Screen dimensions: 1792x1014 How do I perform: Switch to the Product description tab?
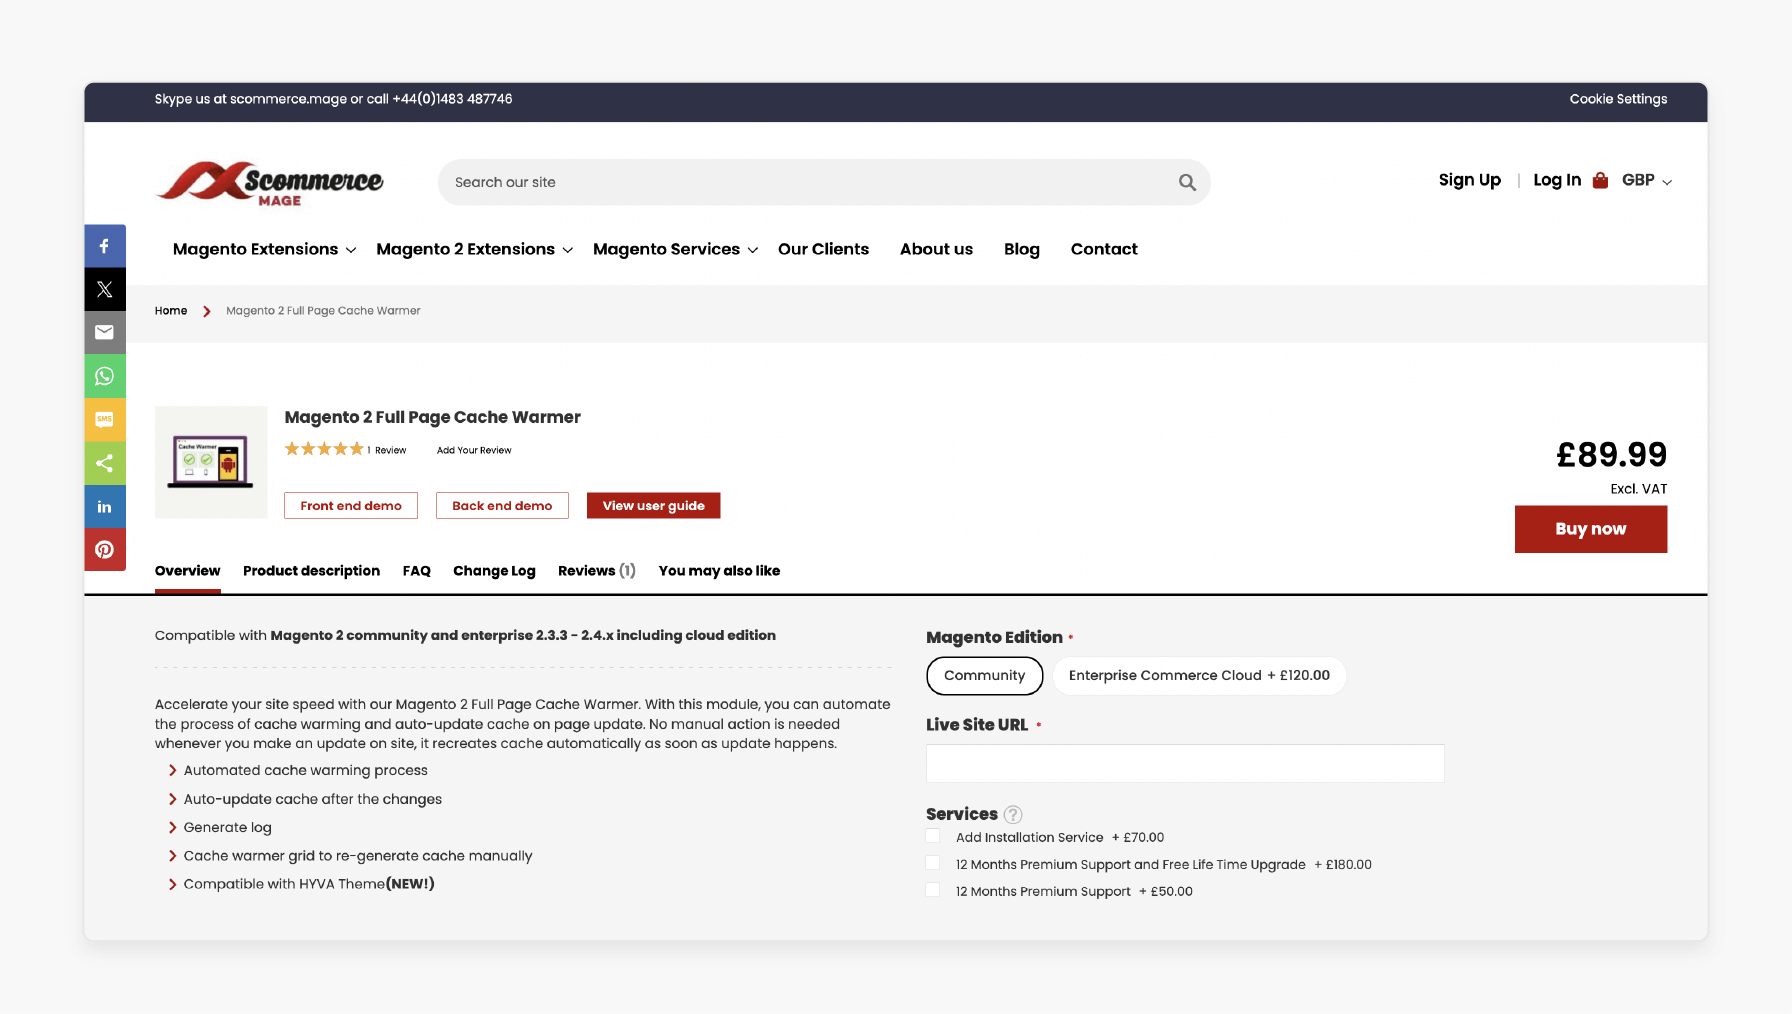pos(311,571)
